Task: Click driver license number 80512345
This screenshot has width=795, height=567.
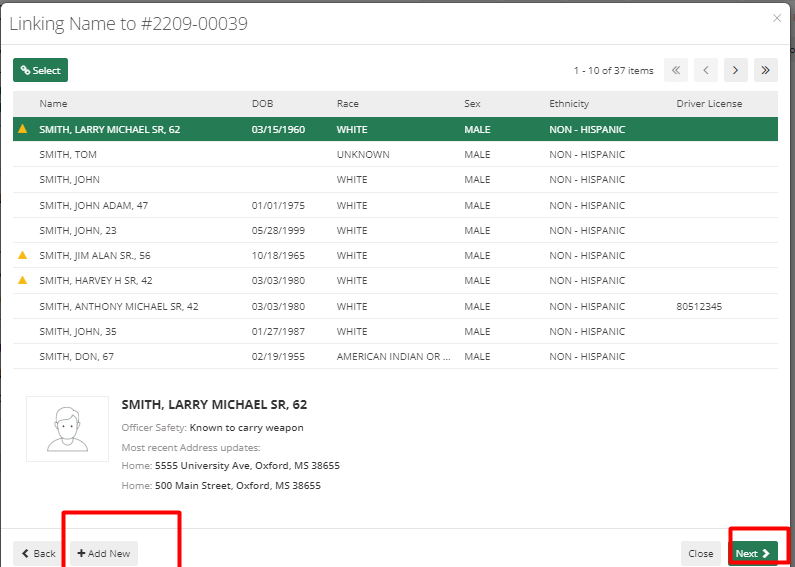Action: pos(699,306)
